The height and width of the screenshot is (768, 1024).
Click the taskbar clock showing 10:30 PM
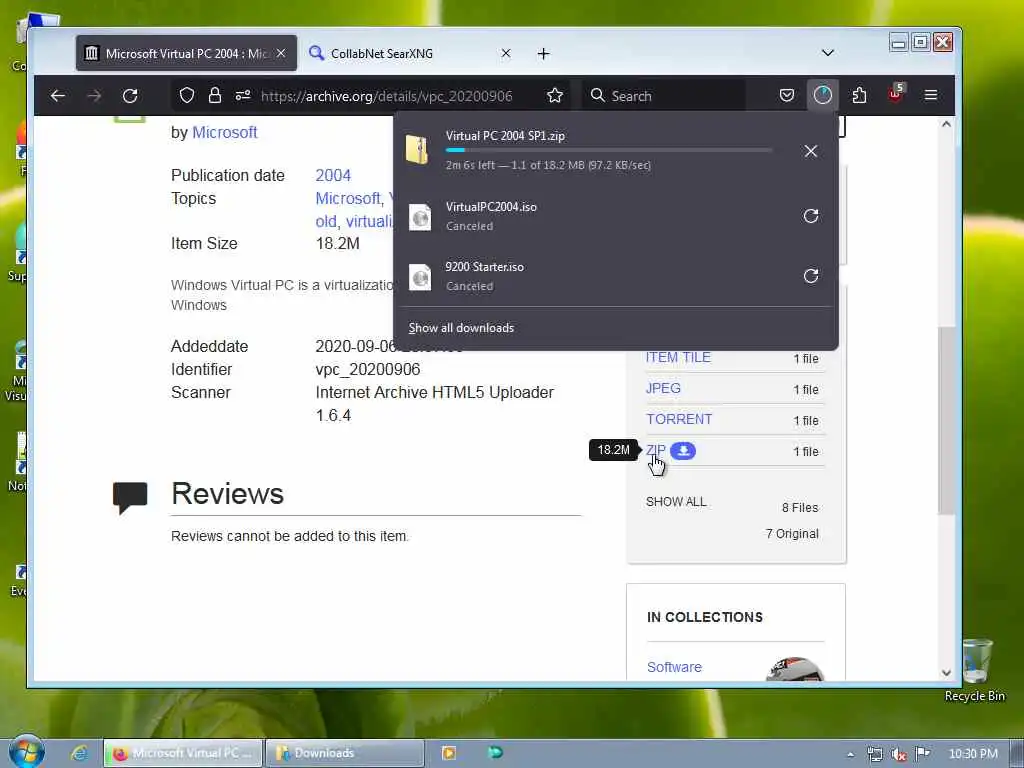point(972,754)
